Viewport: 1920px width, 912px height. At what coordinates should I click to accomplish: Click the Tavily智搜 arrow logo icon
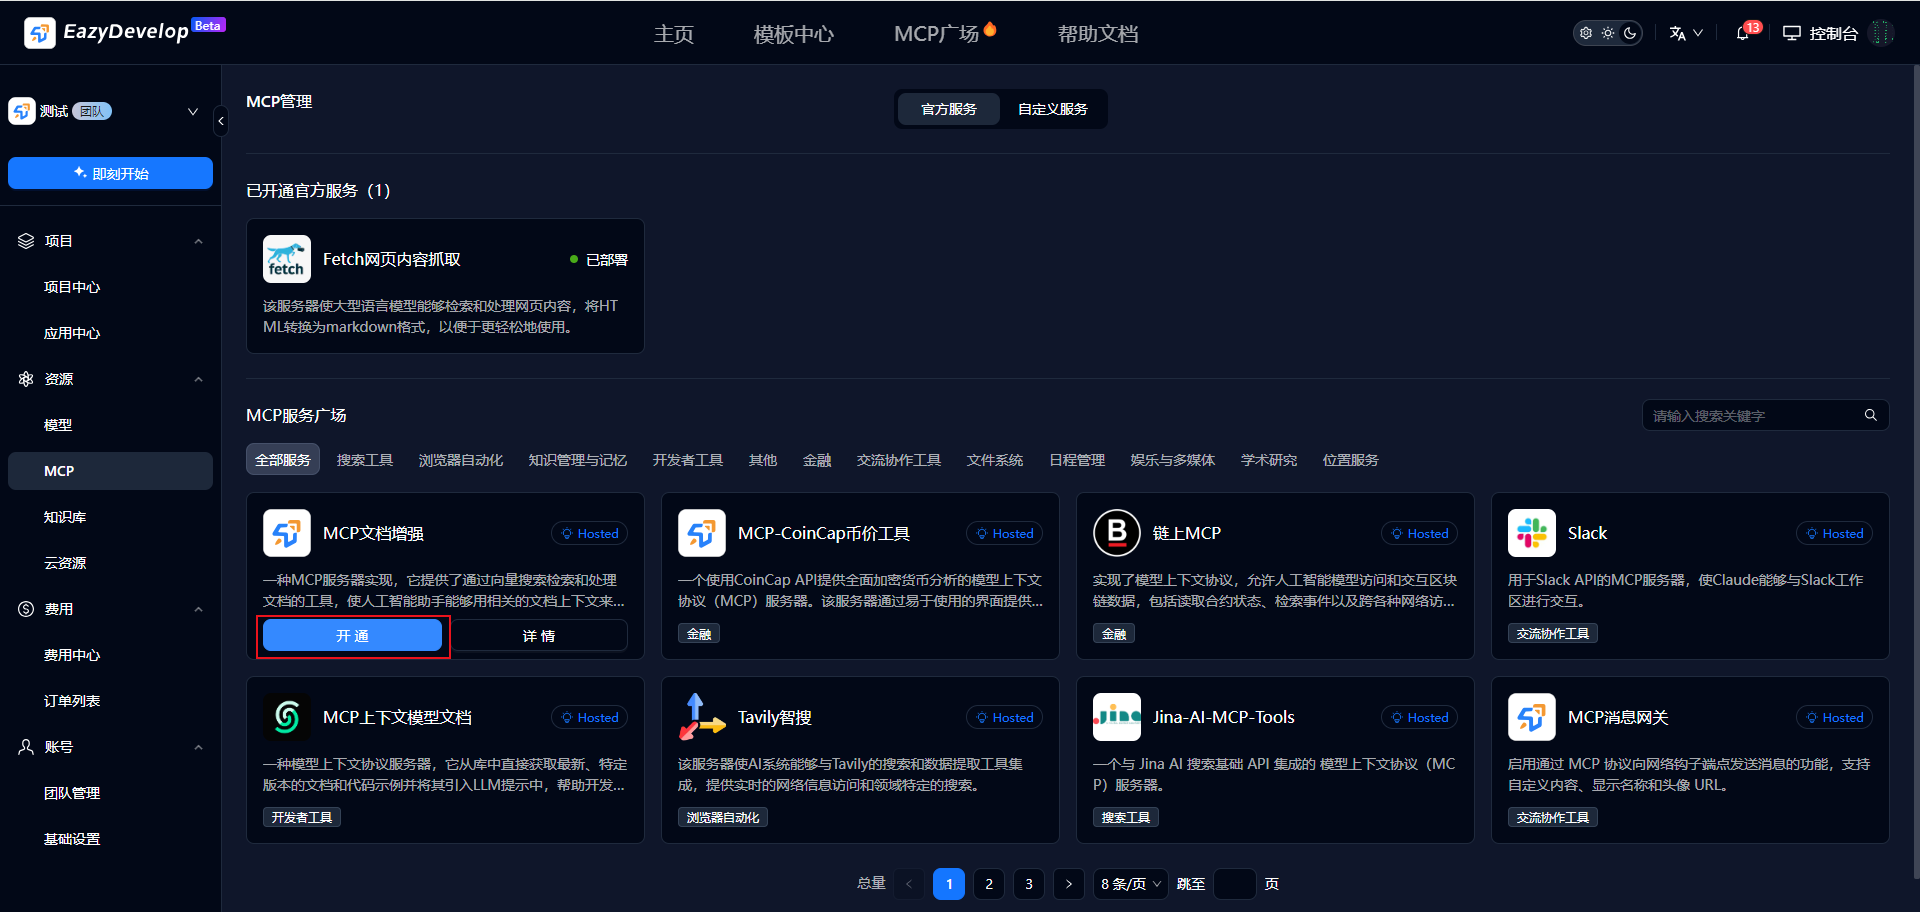click(x=701, y=717)
